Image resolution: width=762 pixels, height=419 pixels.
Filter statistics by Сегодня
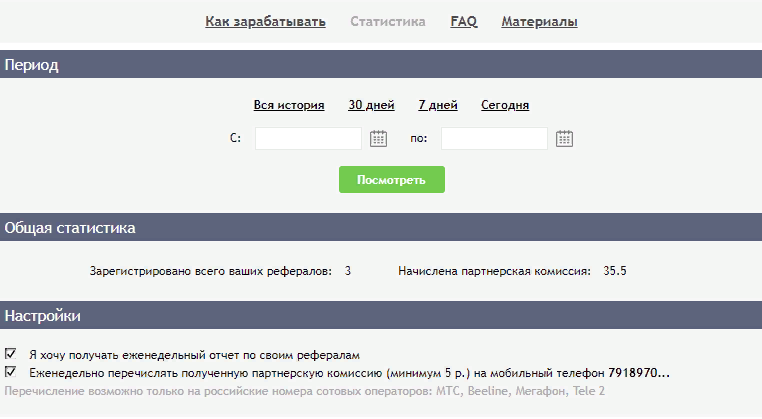[505, 105]
